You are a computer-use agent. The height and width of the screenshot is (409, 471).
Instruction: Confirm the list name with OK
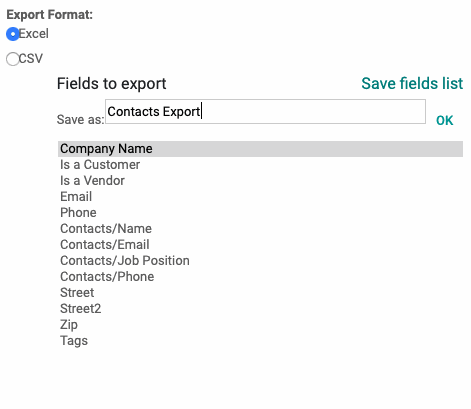point(444,120)
